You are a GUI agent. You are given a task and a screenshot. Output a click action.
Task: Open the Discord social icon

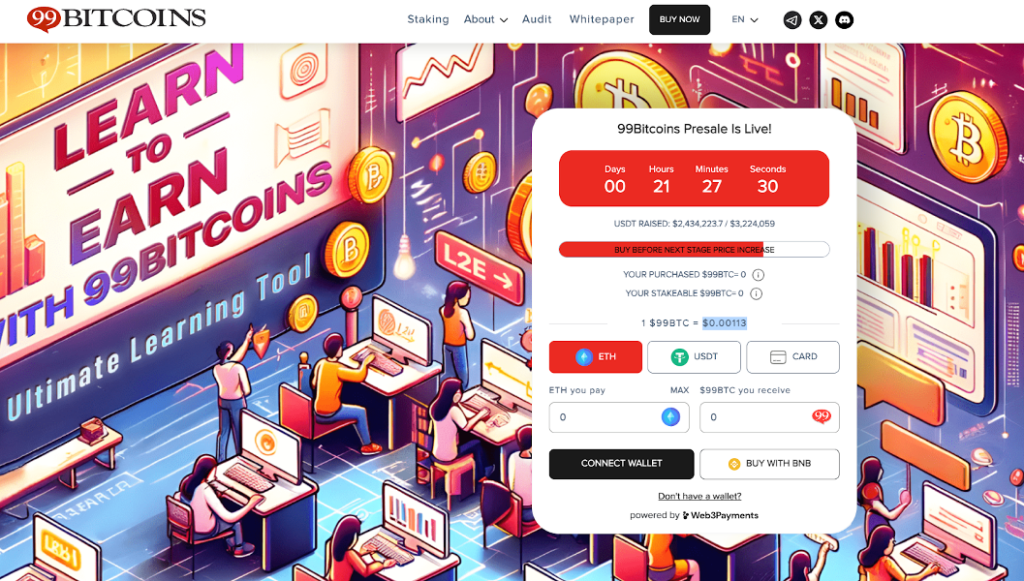(844, 20)
